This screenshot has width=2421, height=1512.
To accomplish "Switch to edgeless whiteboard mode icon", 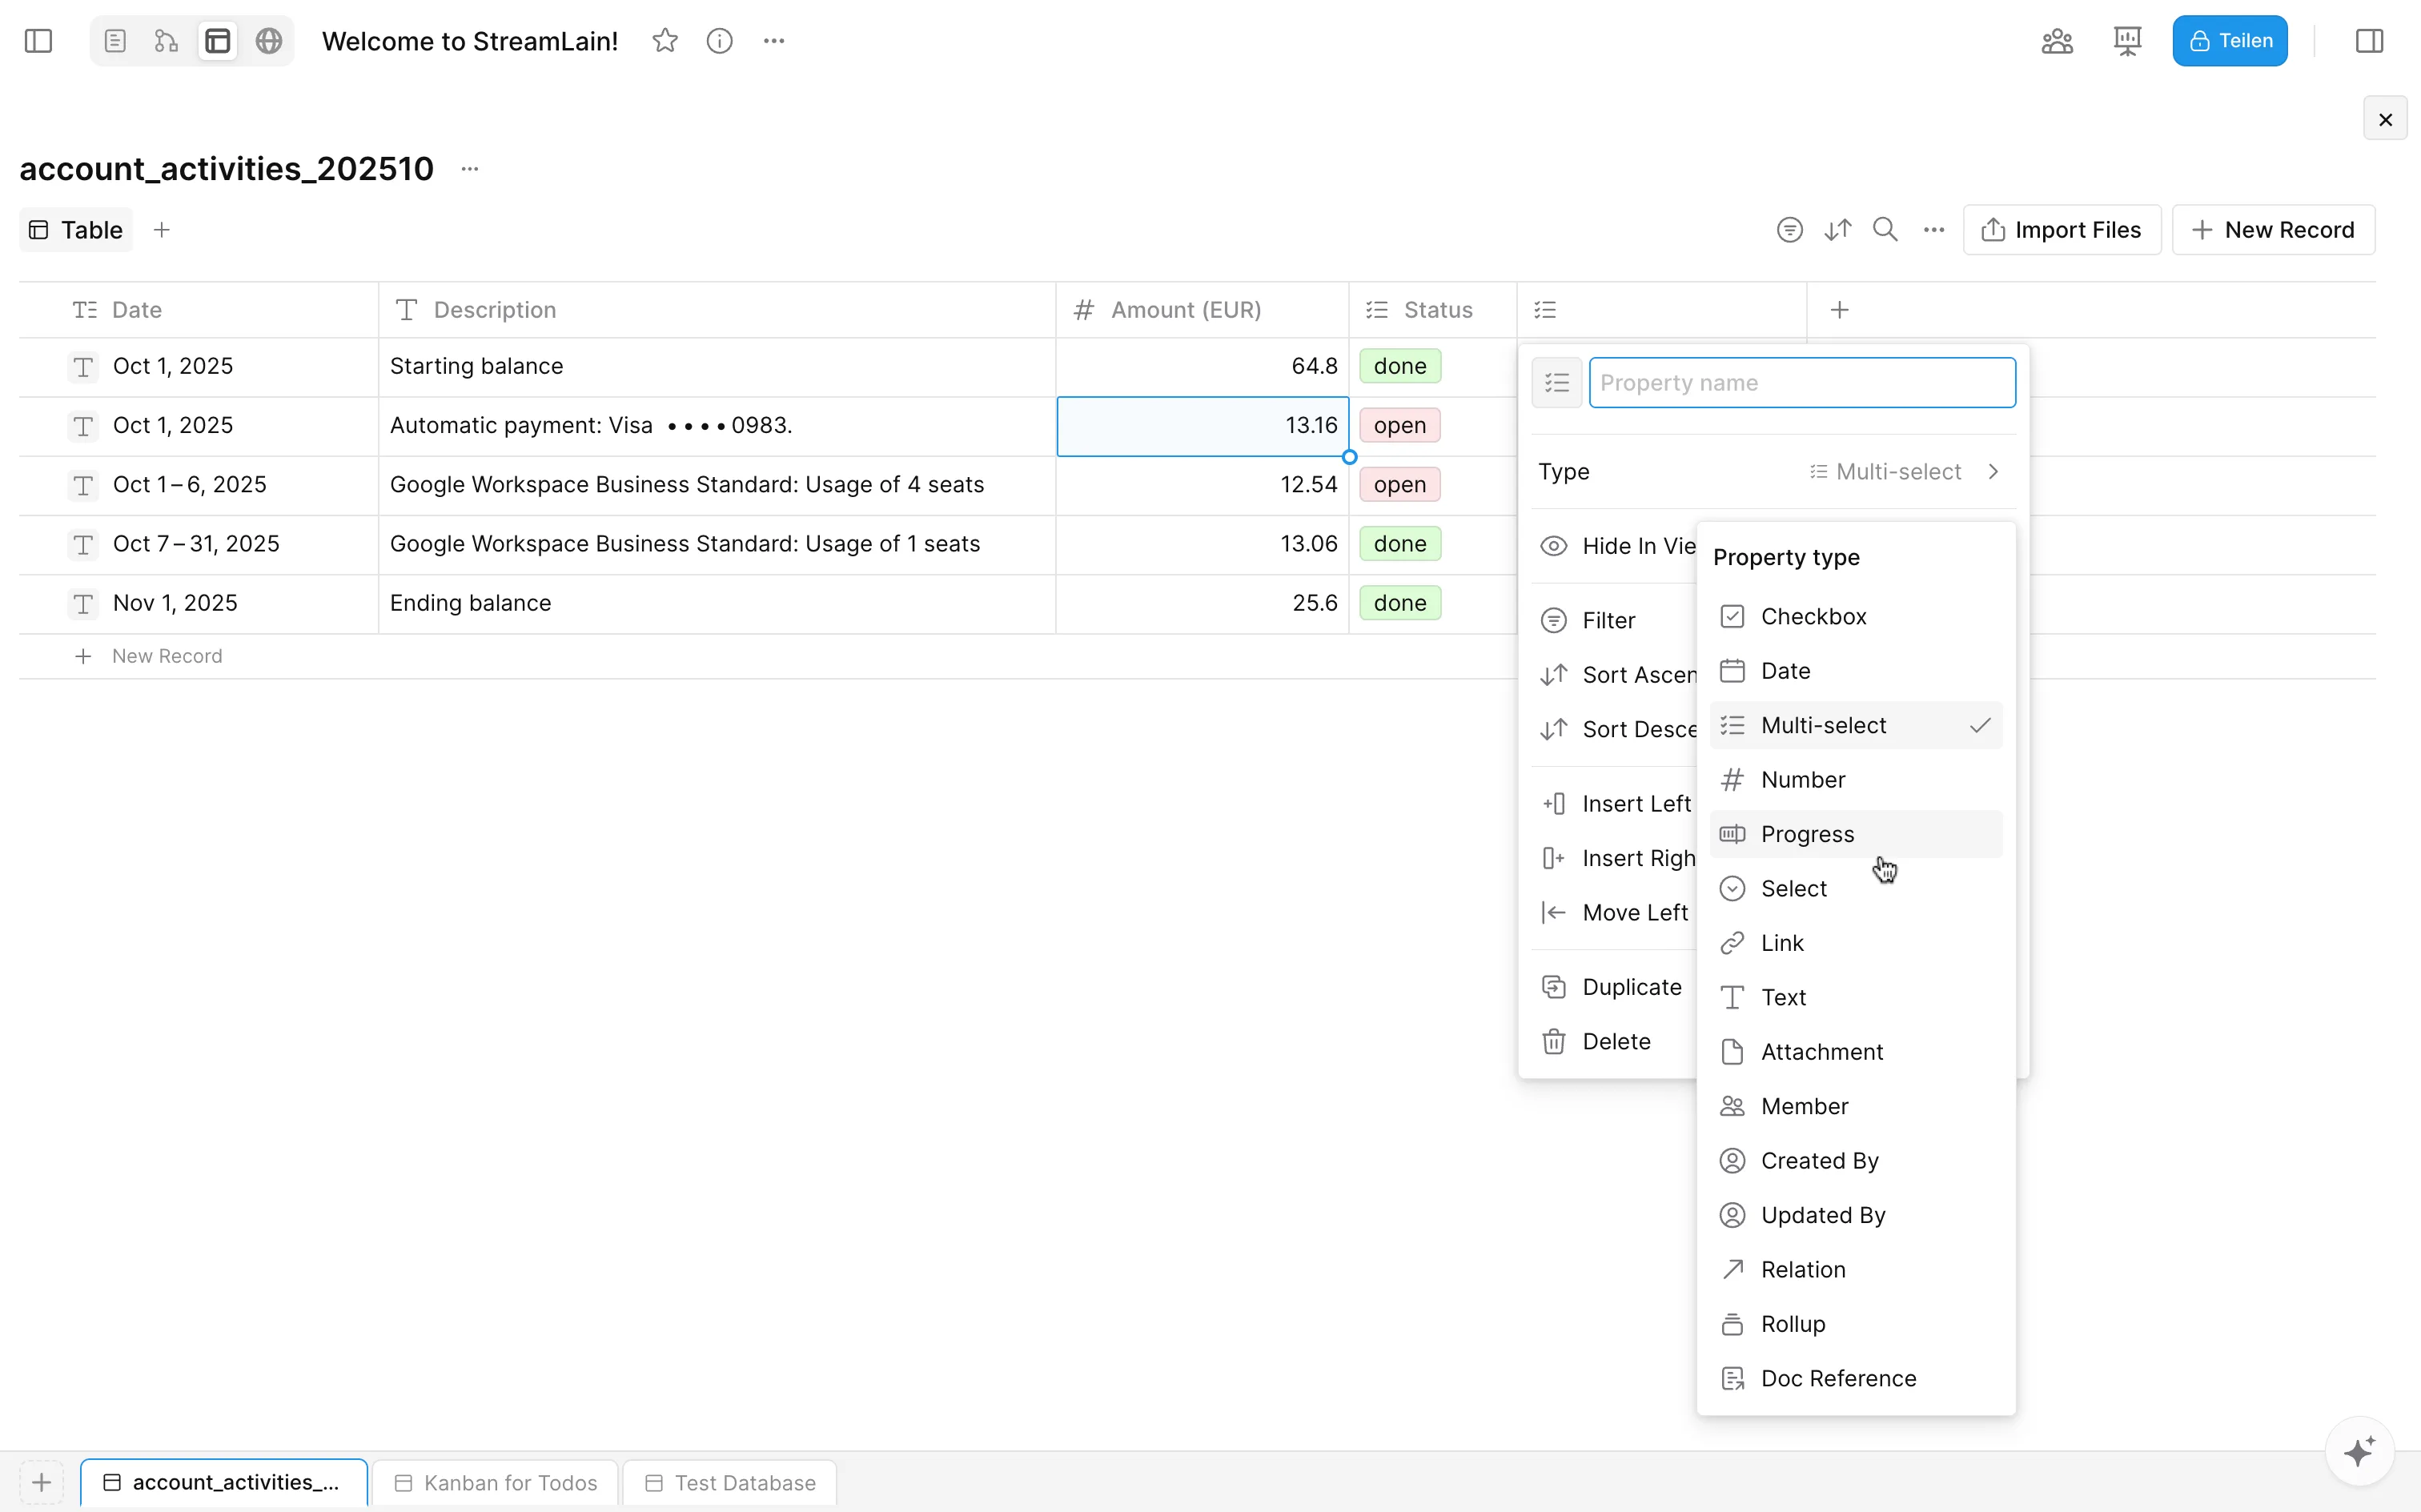I will click(x=166, y=41).
